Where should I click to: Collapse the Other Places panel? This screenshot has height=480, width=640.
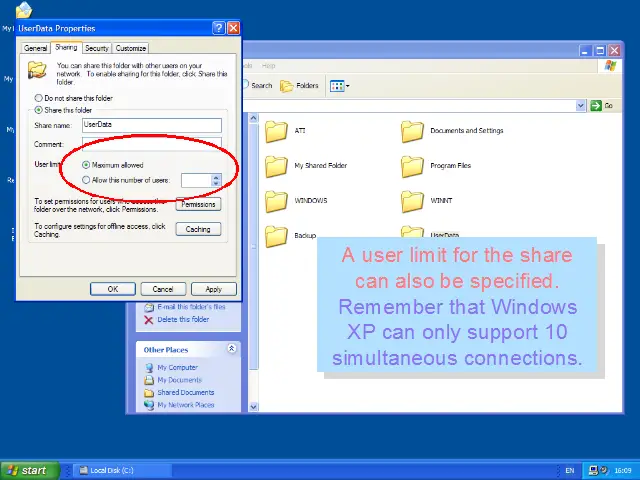pos(231,348)
